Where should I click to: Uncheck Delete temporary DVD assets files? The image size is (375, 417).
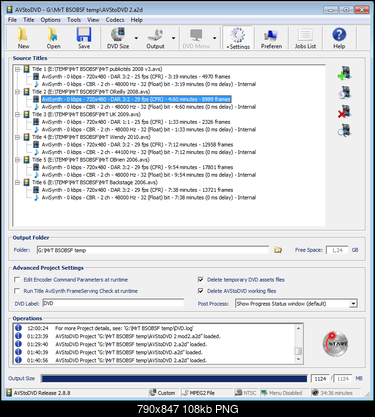pos(201,279)
